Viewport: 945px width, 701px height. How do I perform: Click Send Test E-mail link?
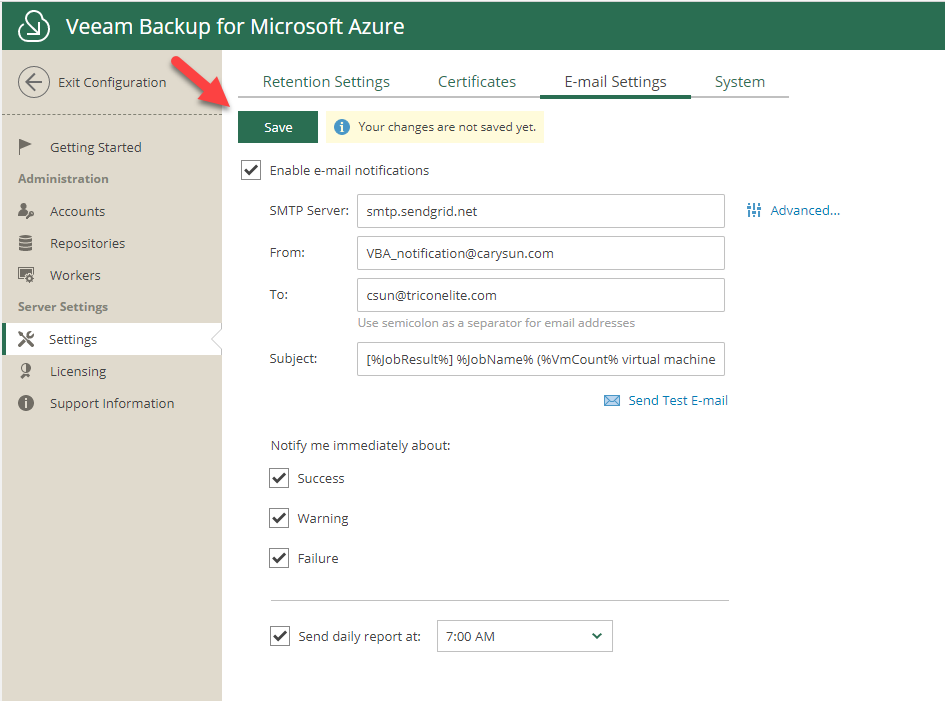(678, 400)
